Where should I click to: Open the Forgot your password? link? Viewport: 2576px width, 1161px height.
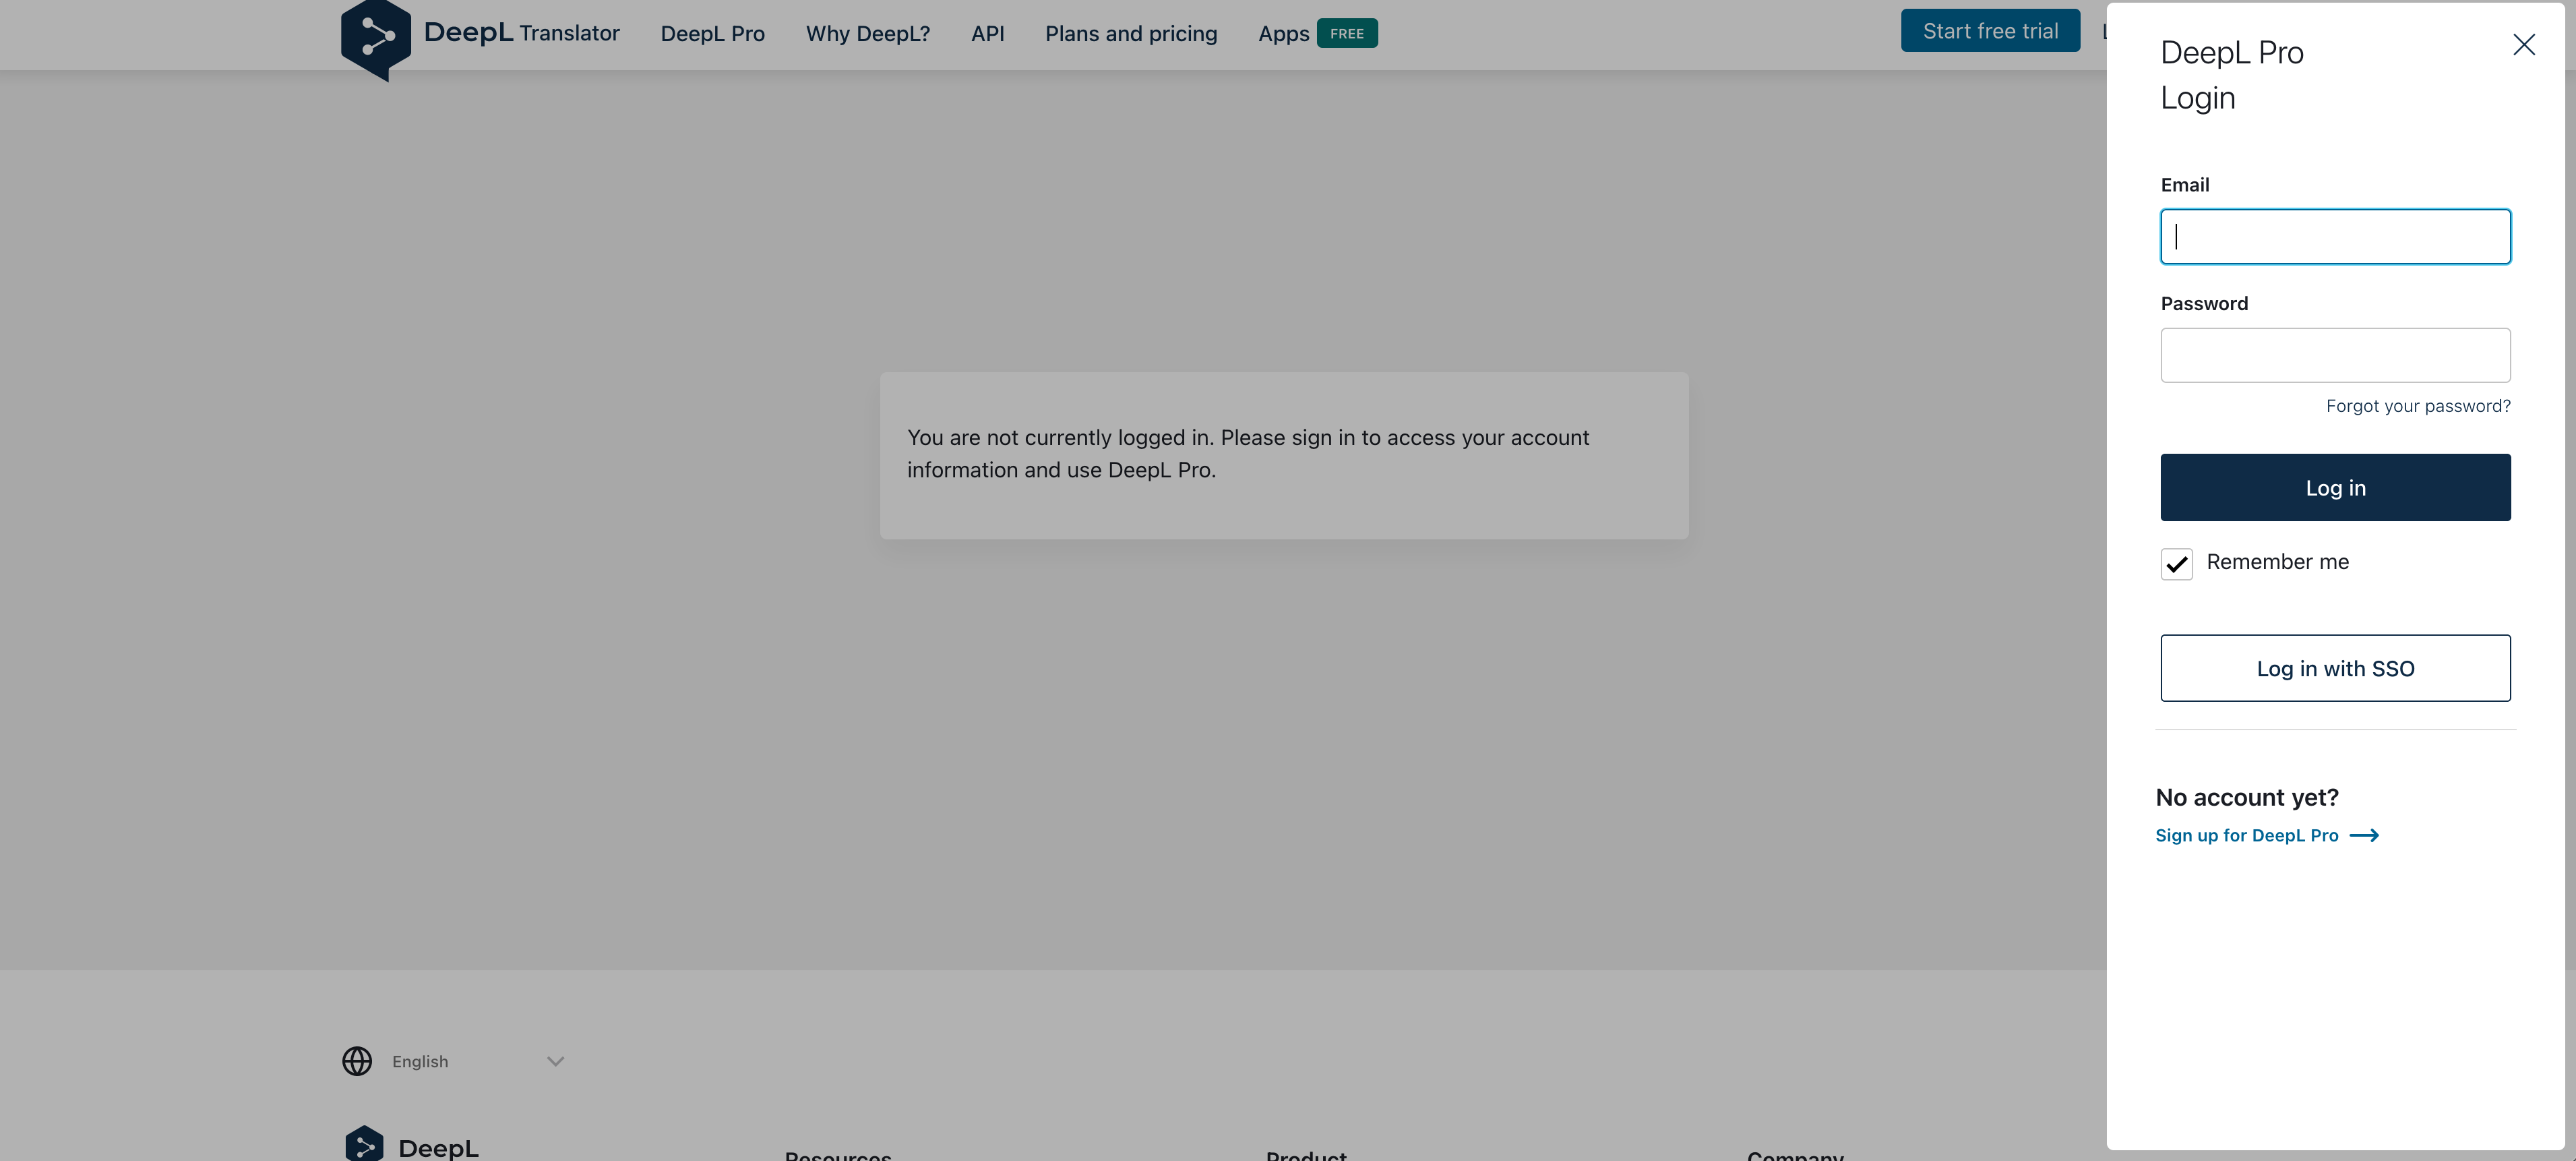click(x=2418, y=406)
